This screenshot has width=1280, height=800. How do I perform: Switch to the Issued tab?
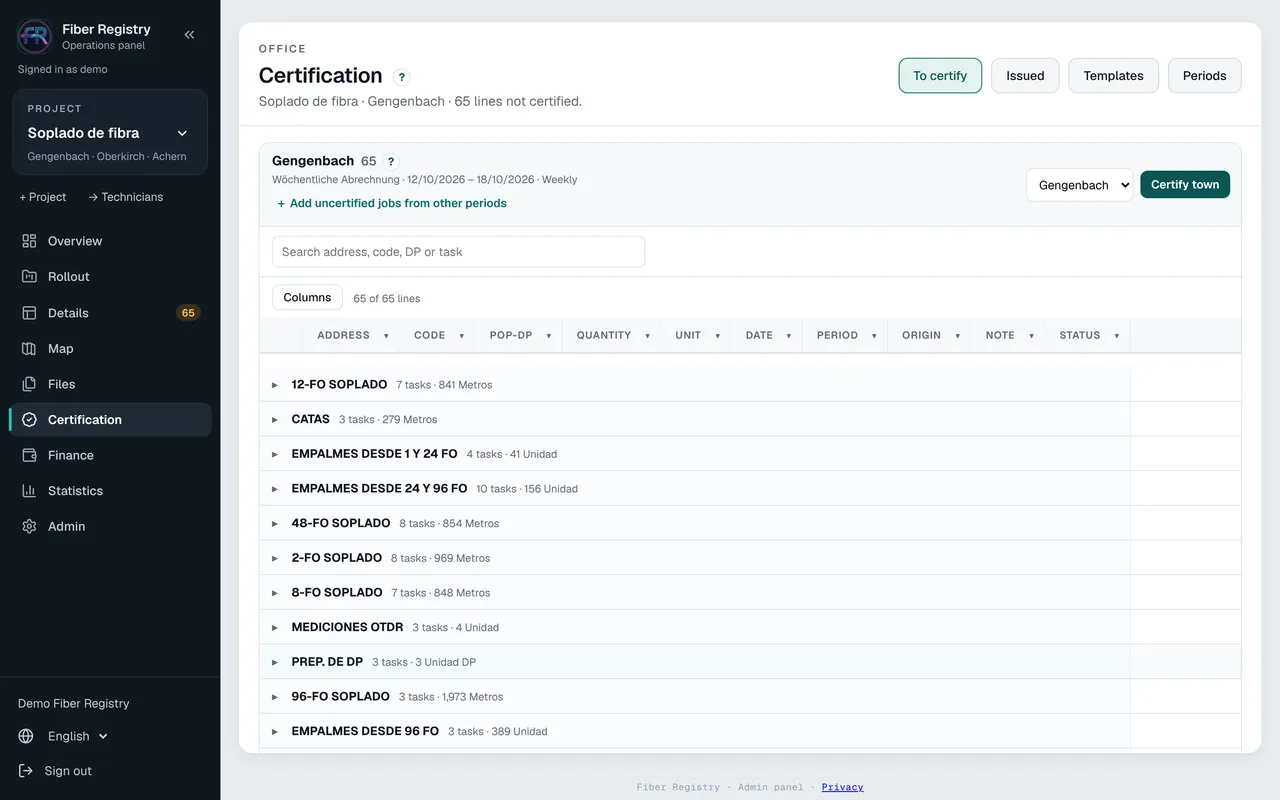[x=1025, y=76]
